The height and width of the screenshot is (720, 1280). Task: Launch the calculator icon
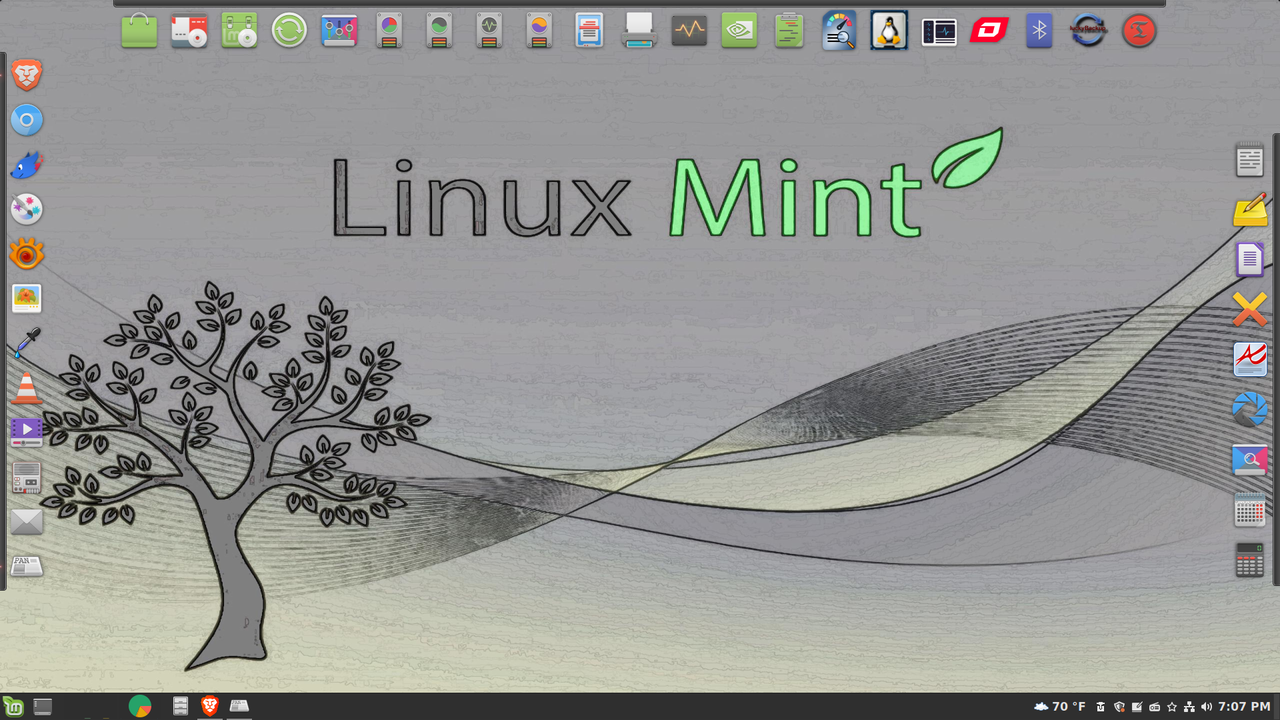[1250, 560]
